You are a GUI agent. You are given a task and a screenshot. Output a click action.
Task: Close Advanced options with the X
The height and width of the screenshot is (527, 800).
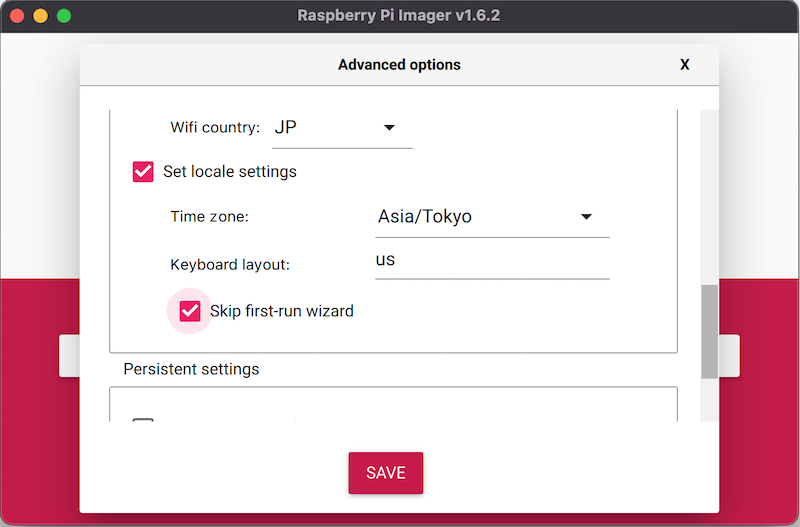click(x=685, y=65)
